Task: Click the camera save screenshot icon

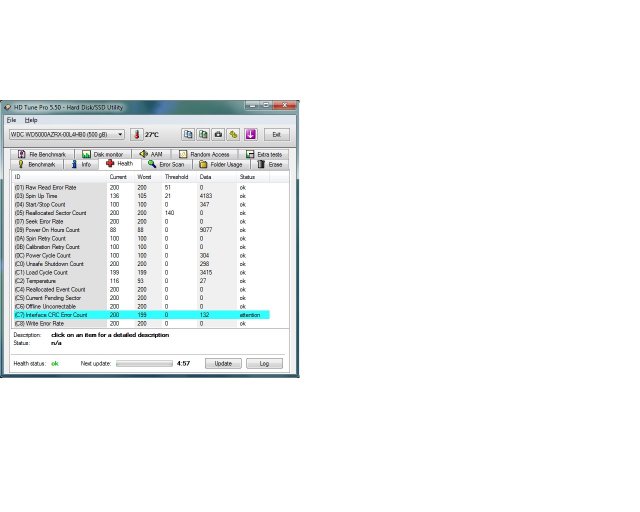Action: pyautogui.click(x=218, y=134)
